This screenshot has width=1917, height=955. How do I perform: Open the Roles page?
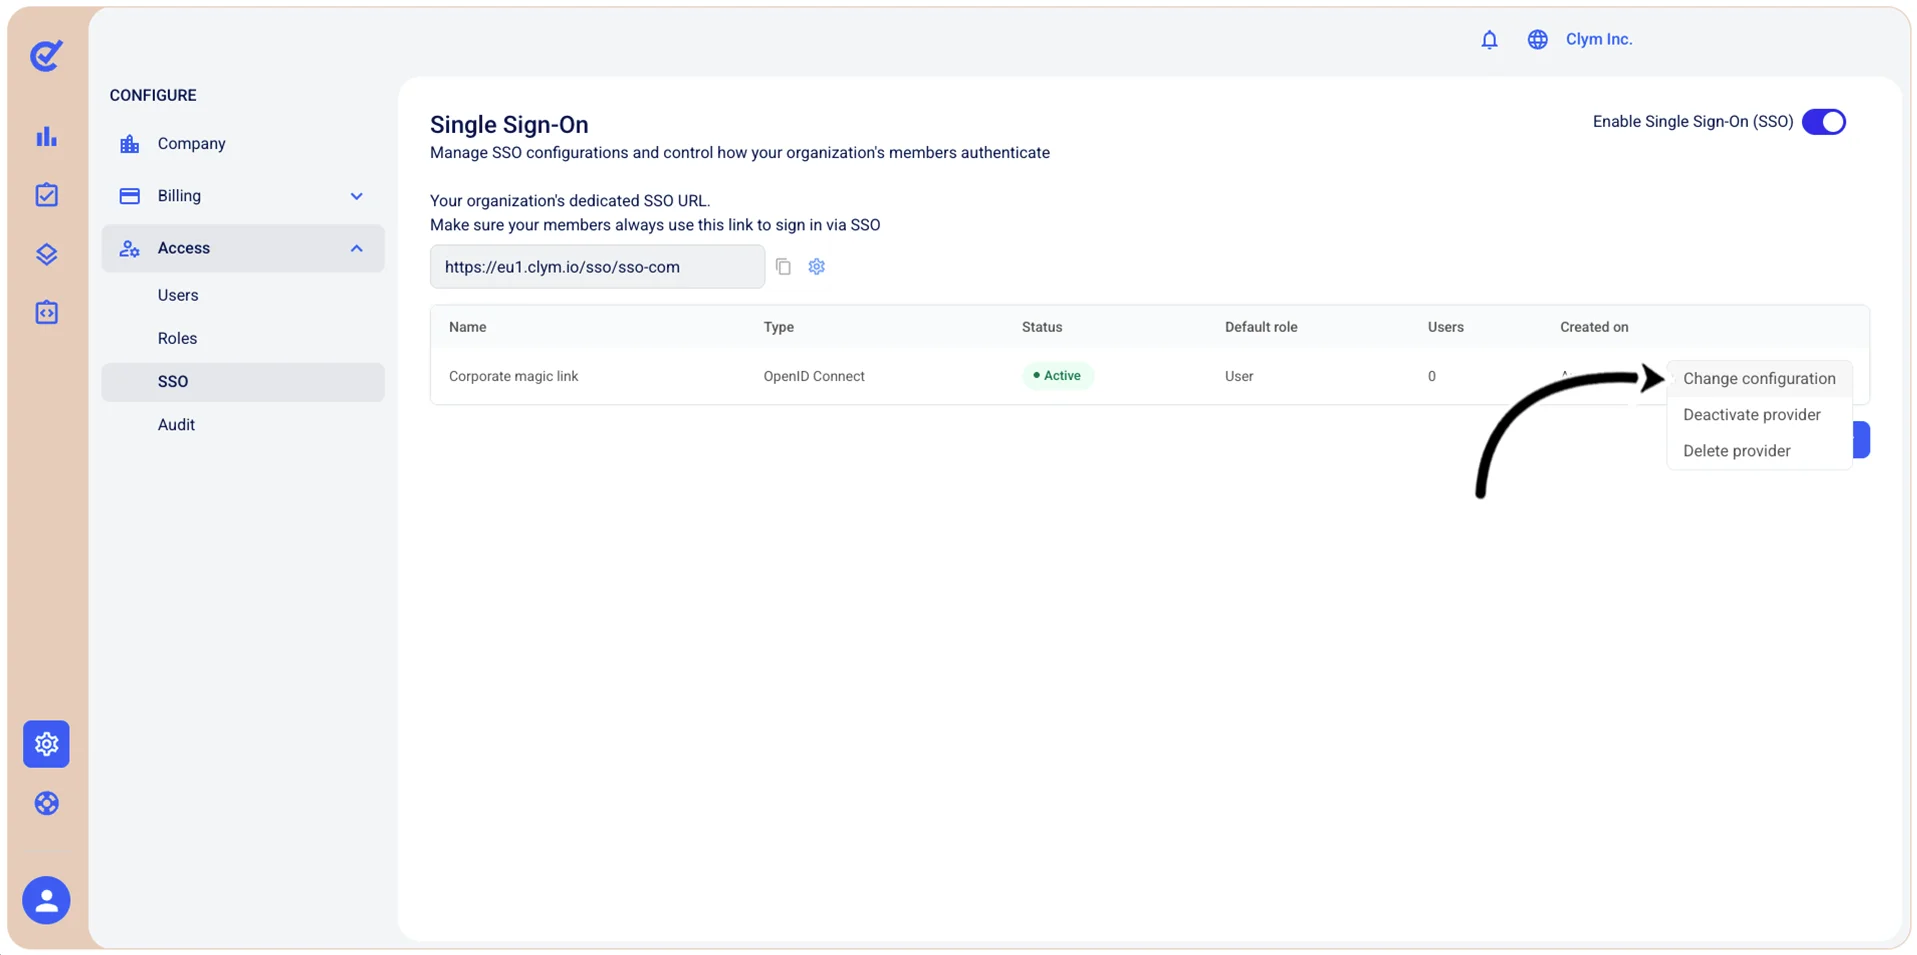(x=177, y=338)
